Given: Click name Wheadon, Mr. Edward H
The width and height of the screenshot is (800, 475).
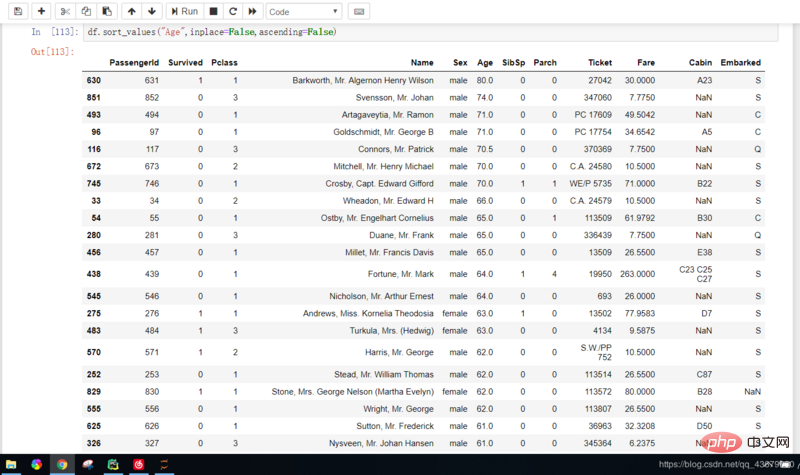Looking at the screenshot, I should point(388,201).
